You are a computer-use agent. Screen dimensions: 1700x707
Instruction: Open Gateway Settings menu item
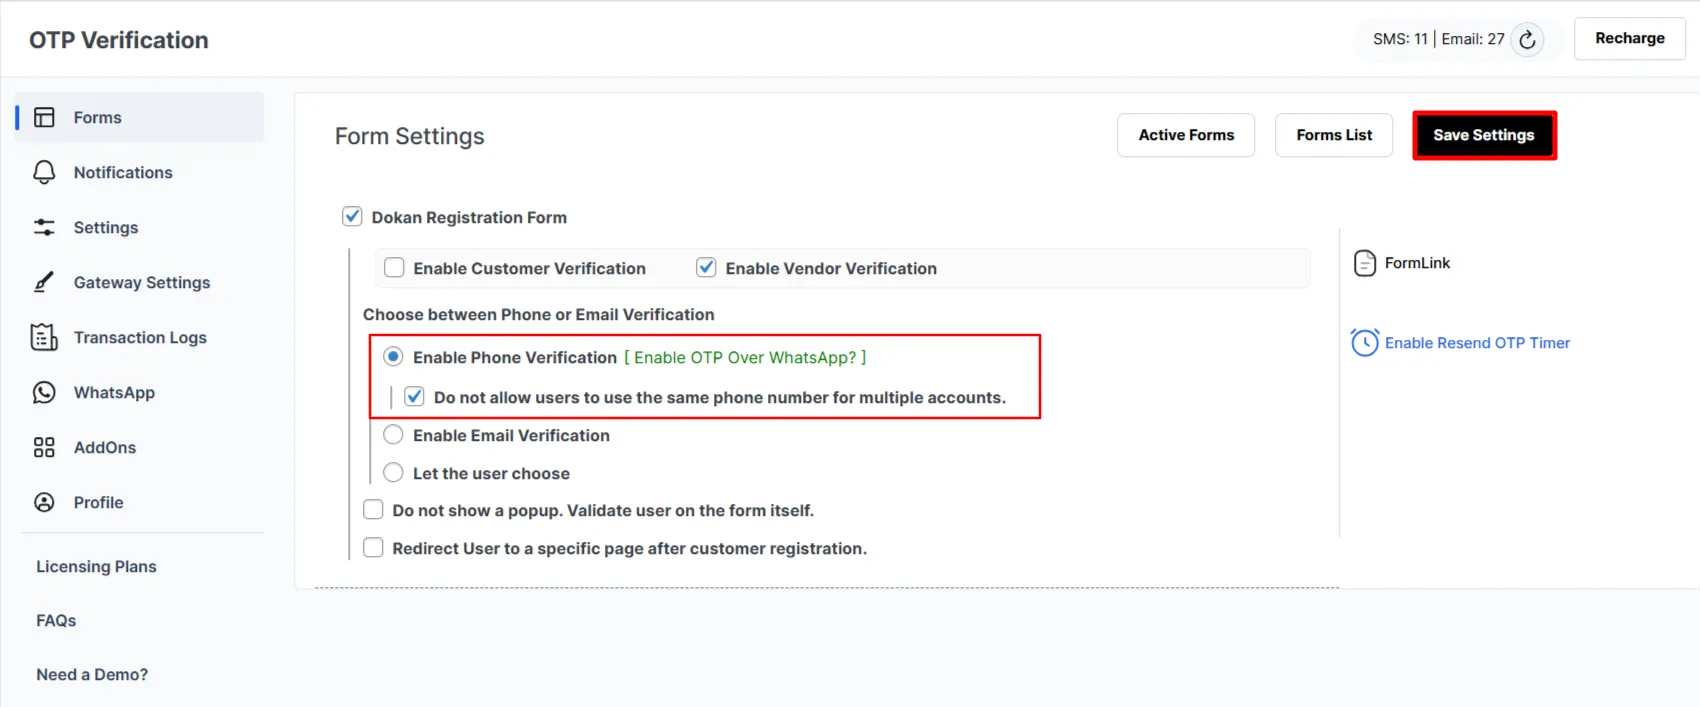coord(140,282)
